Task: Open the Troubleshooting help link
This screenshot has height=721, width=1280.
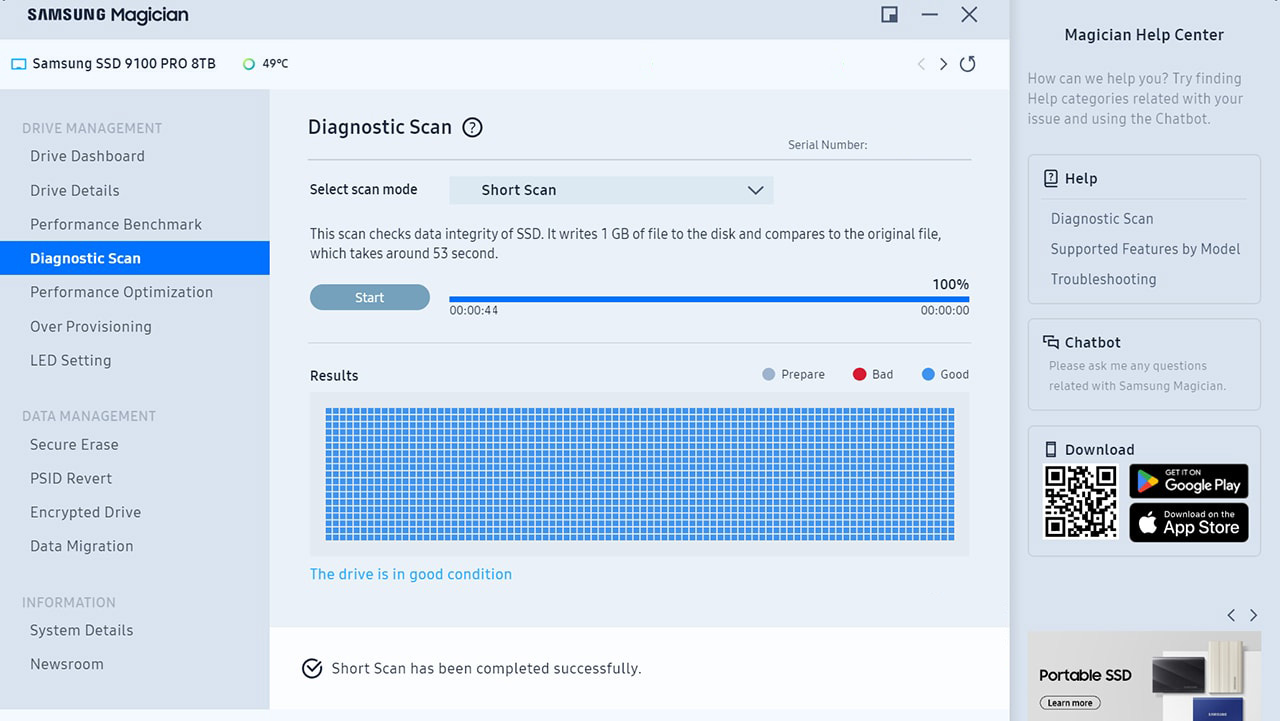Action: point(1103,279)
